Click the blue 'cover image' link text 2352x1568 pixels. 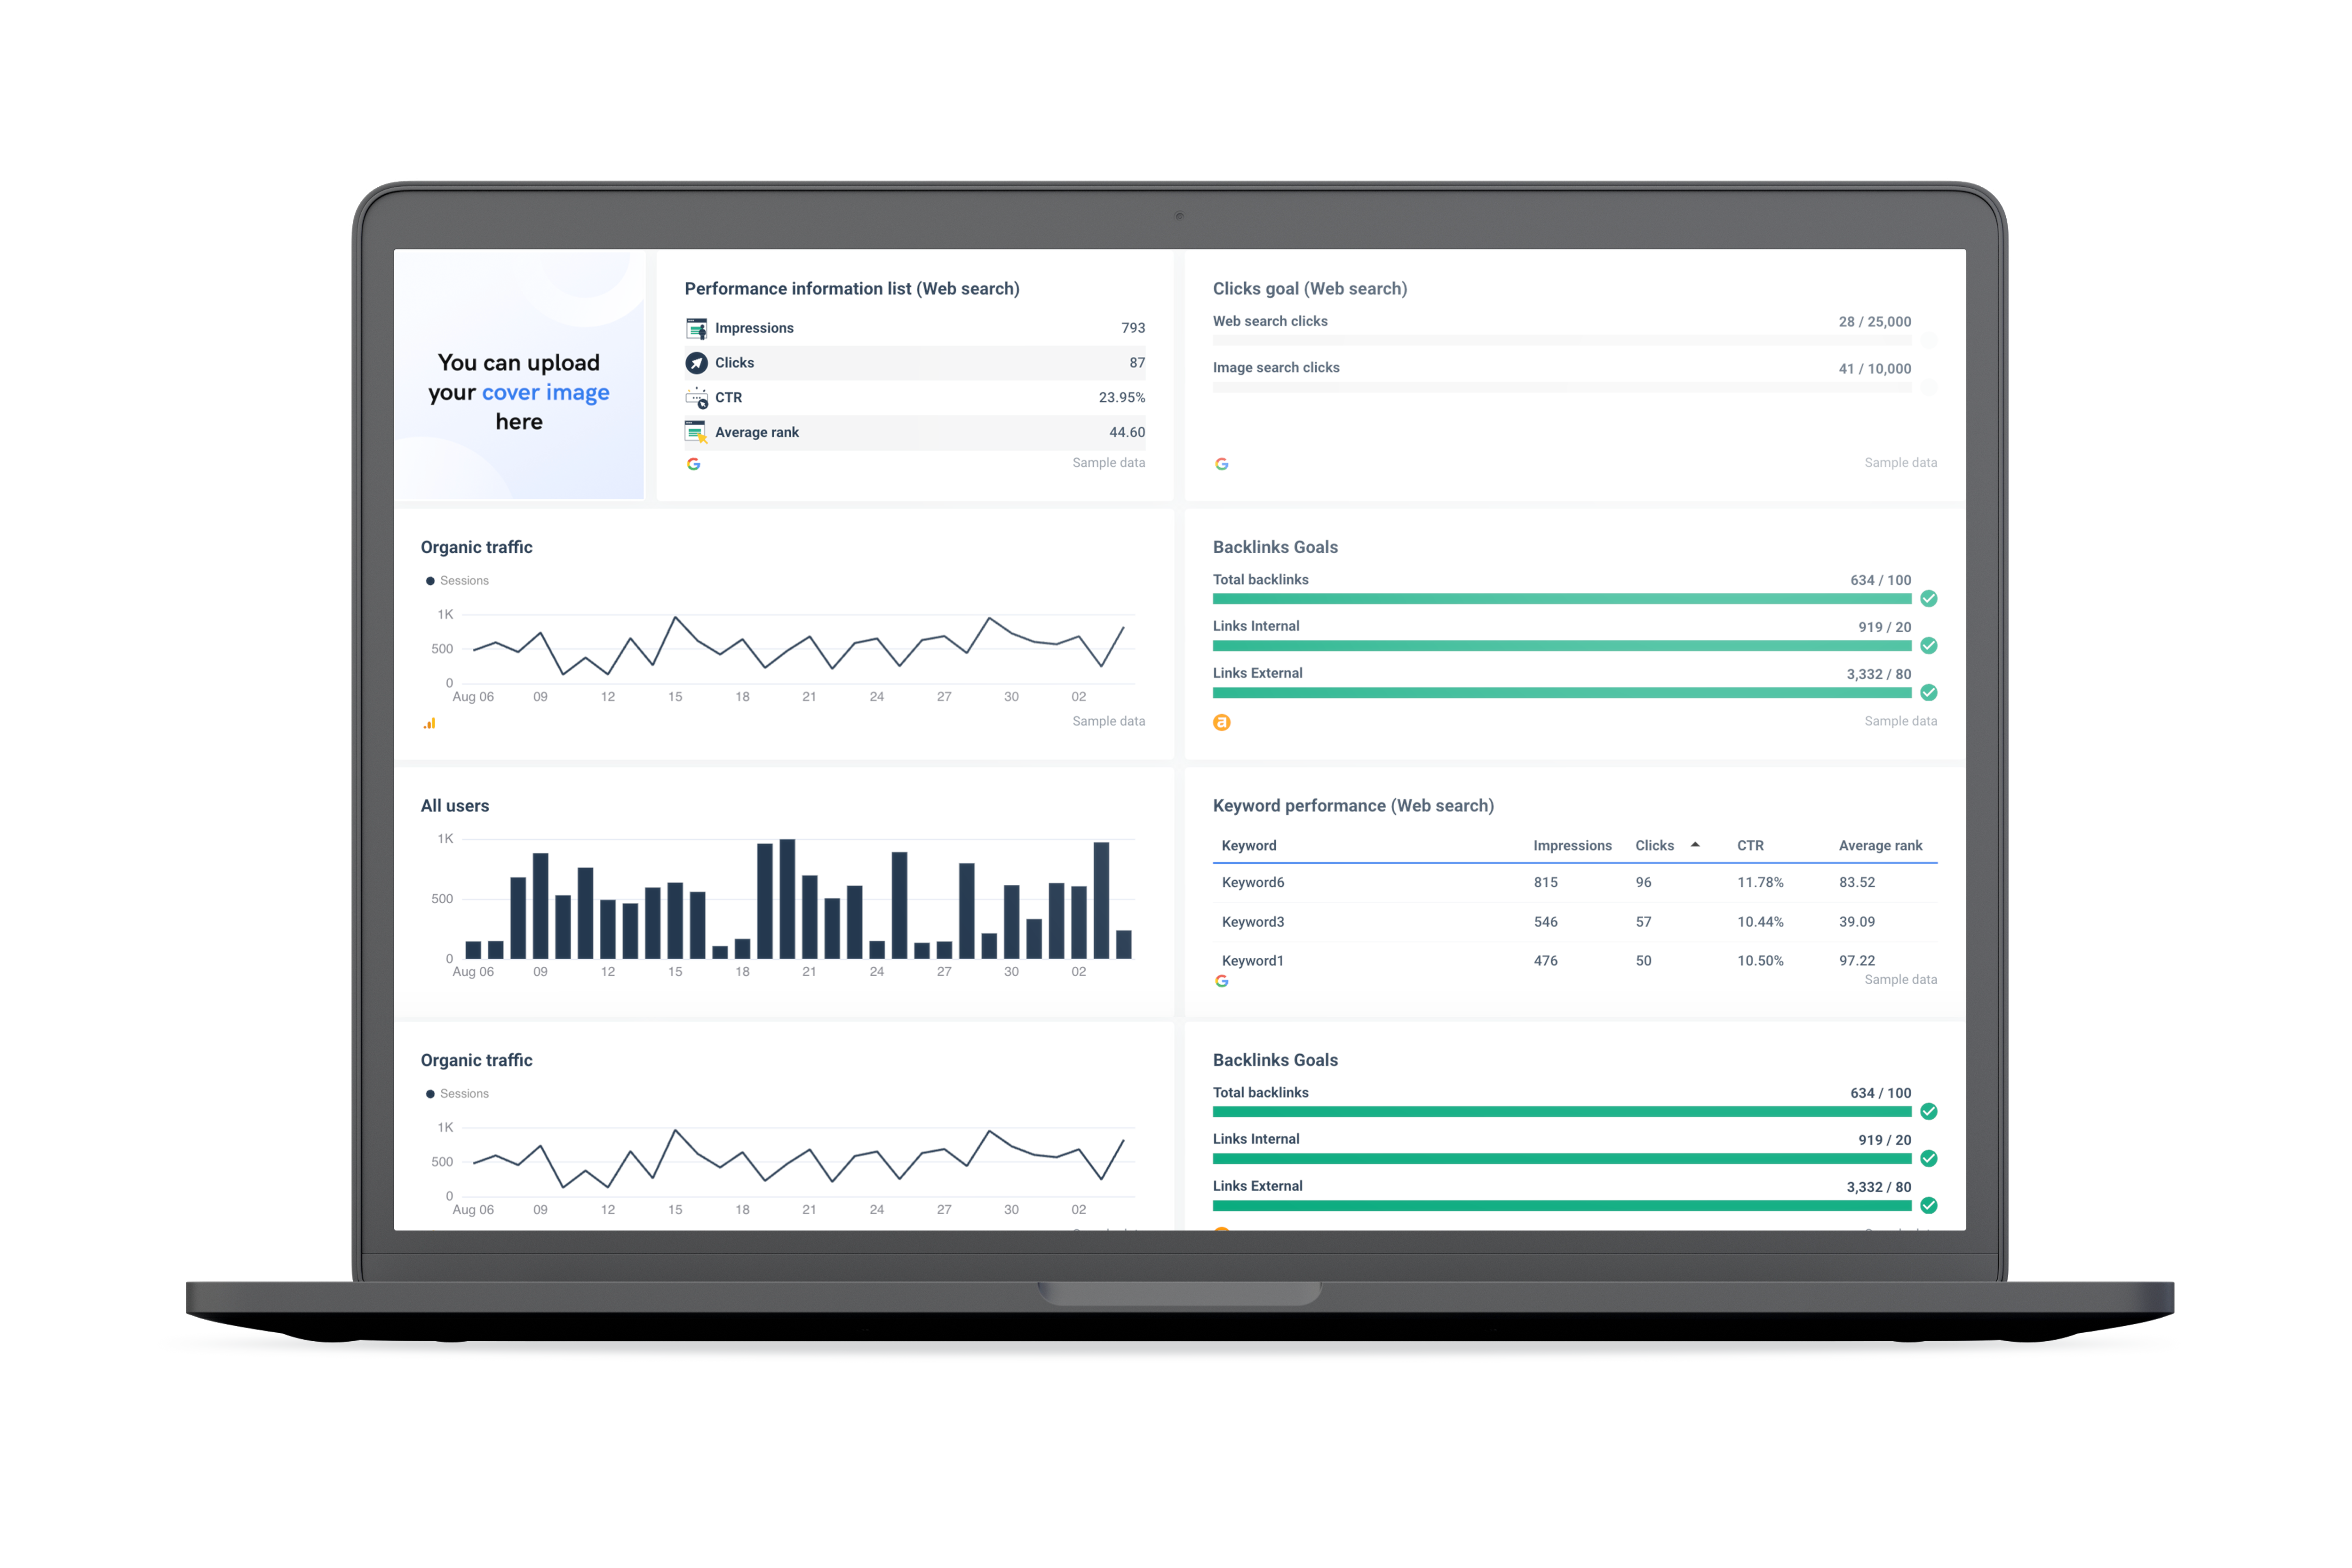pyautogui.click(x=545, y=392)
